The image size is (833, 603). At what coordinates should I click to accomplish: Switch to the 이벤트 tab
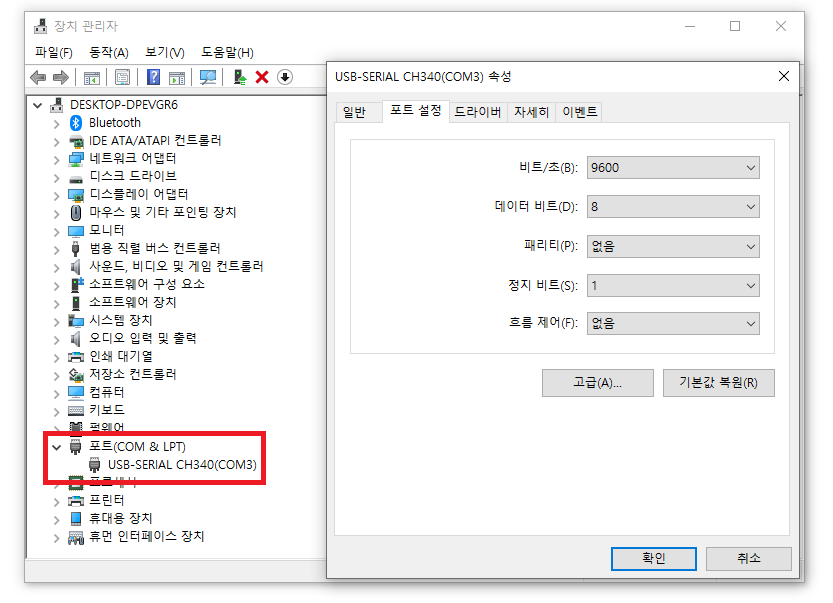580,112
